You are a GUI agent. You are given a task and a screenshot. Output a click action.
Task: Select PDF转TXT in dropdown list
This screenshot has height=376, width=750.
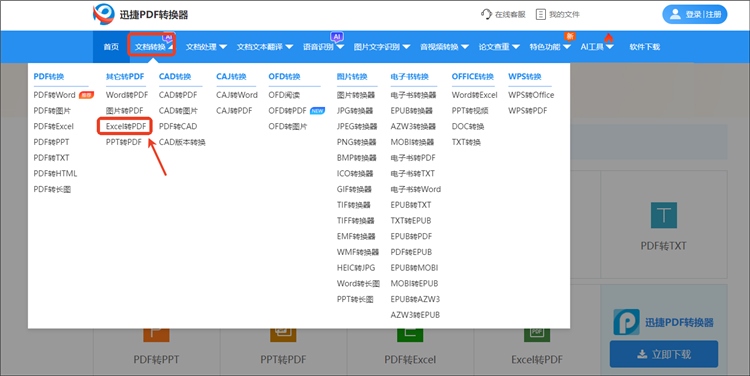(51, 158)
